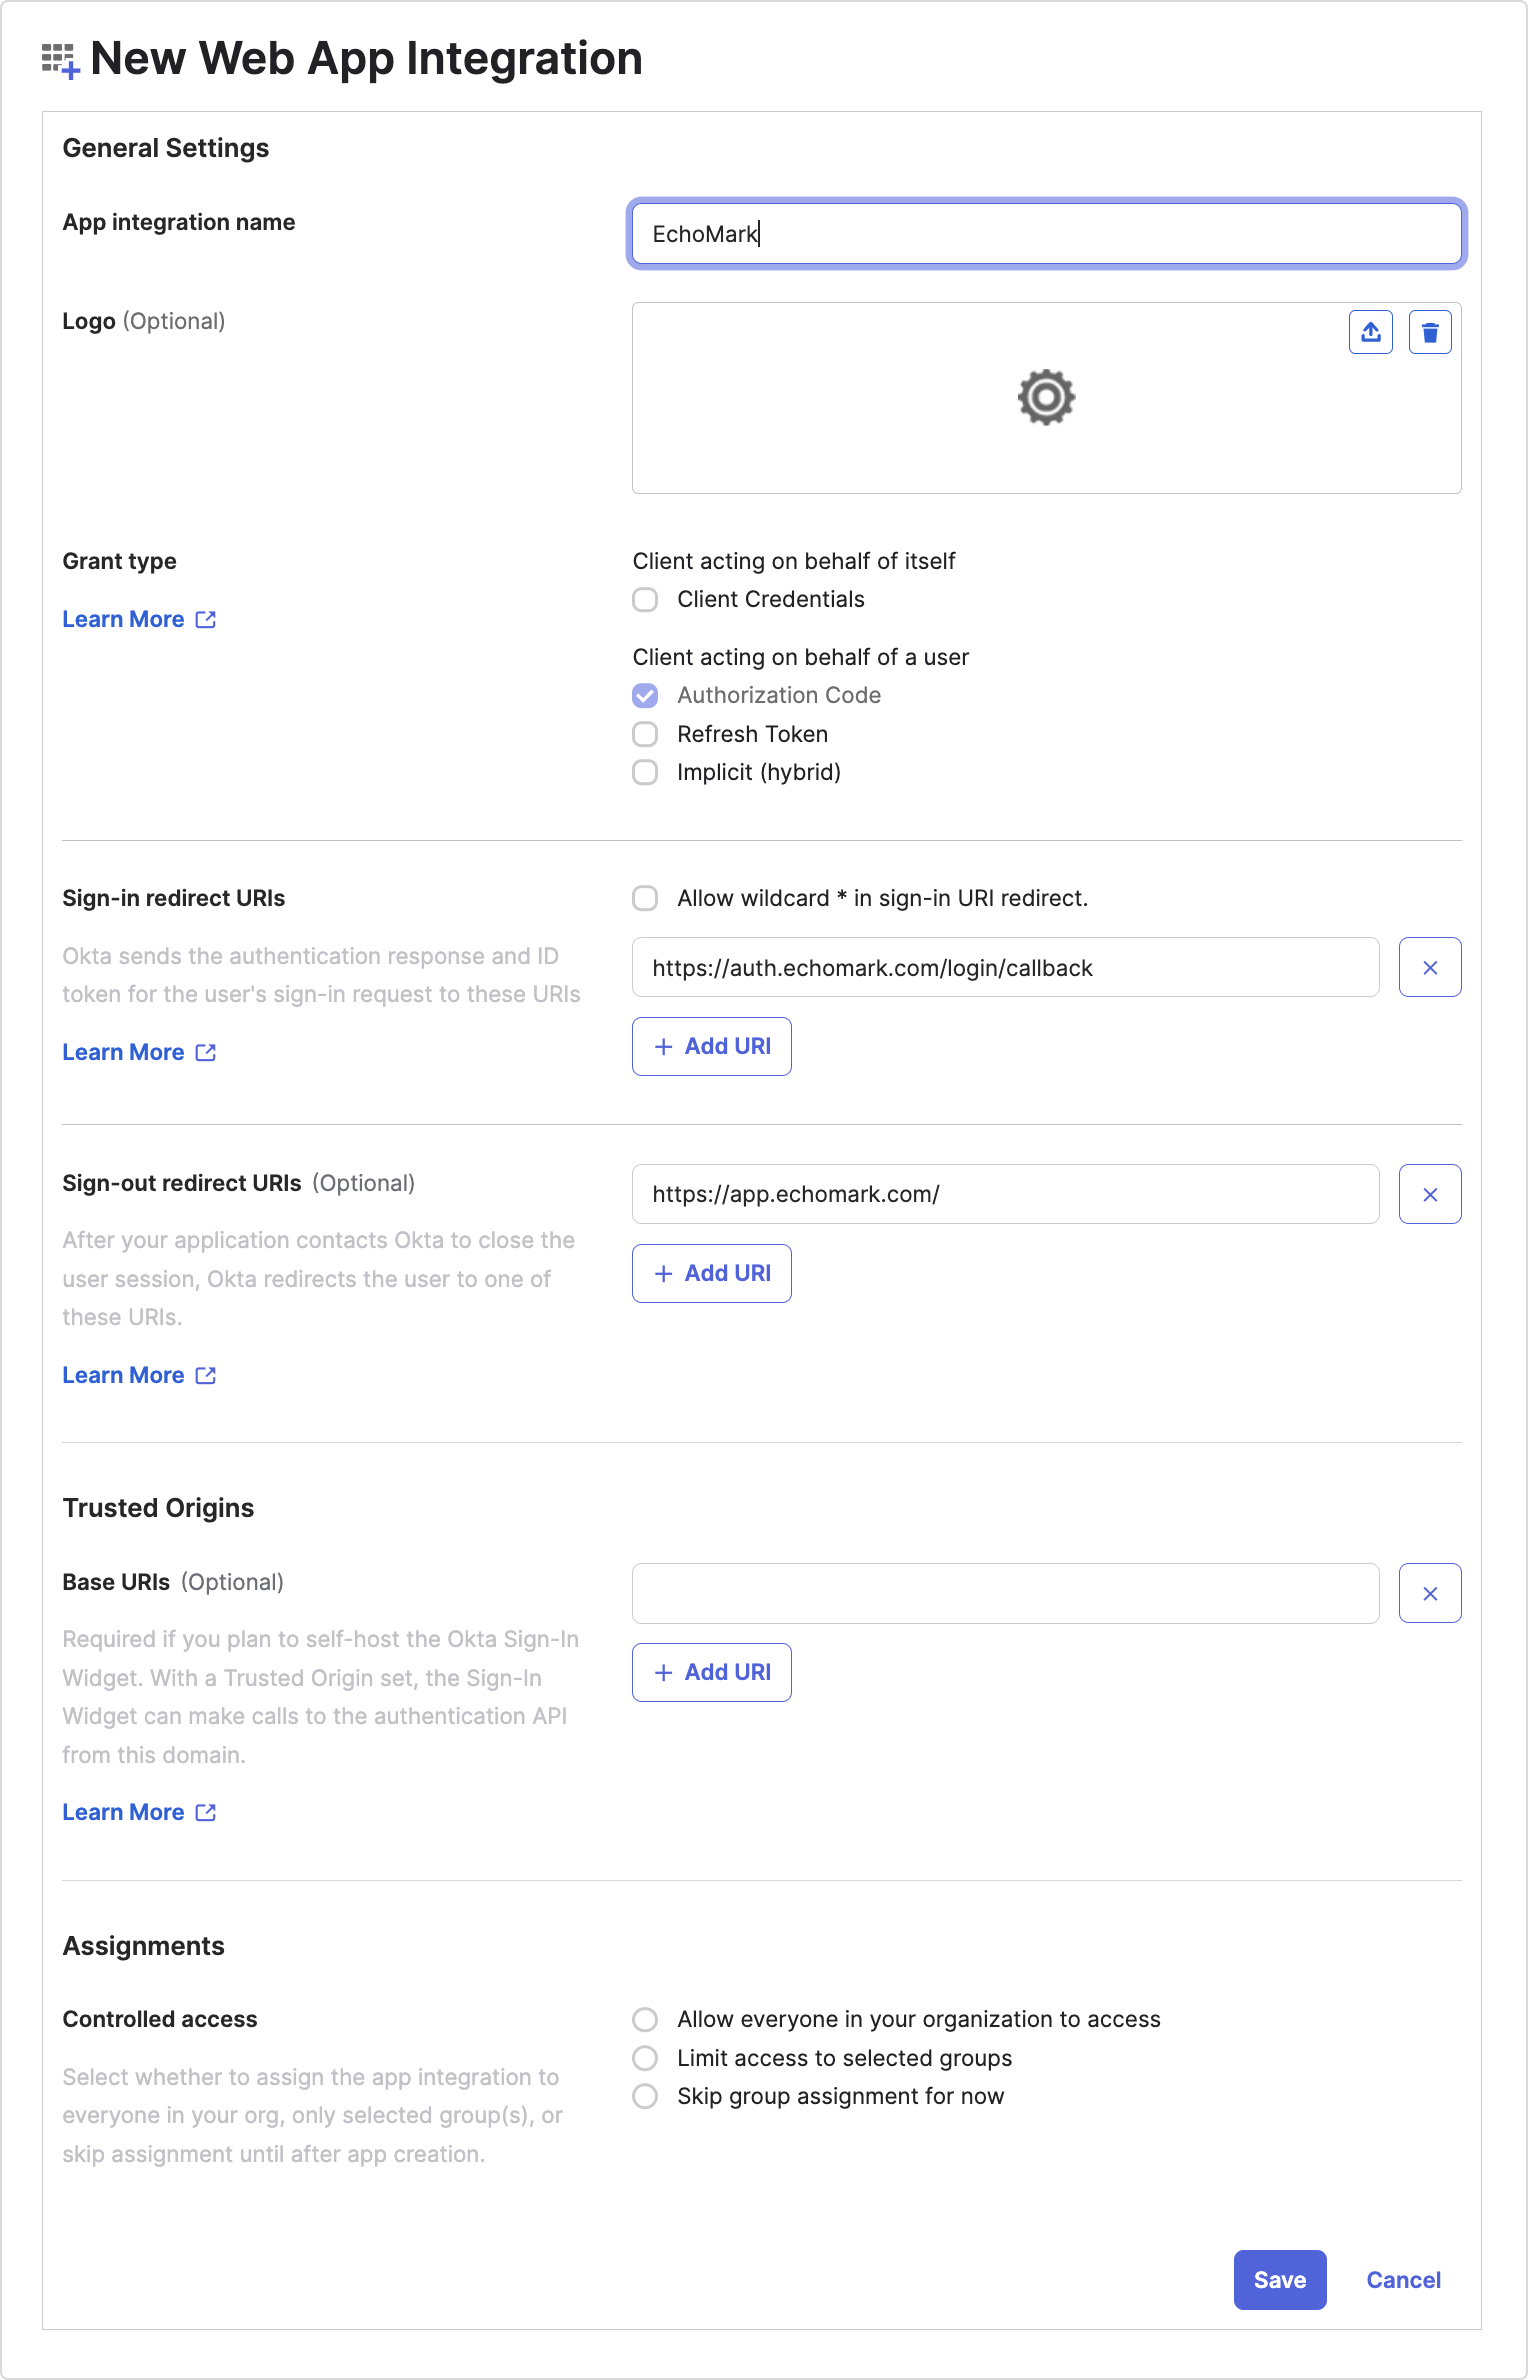Remove the Base URI row with X
The width and height of the screenshot is (1528, 2380).
pos(1430,1593)
